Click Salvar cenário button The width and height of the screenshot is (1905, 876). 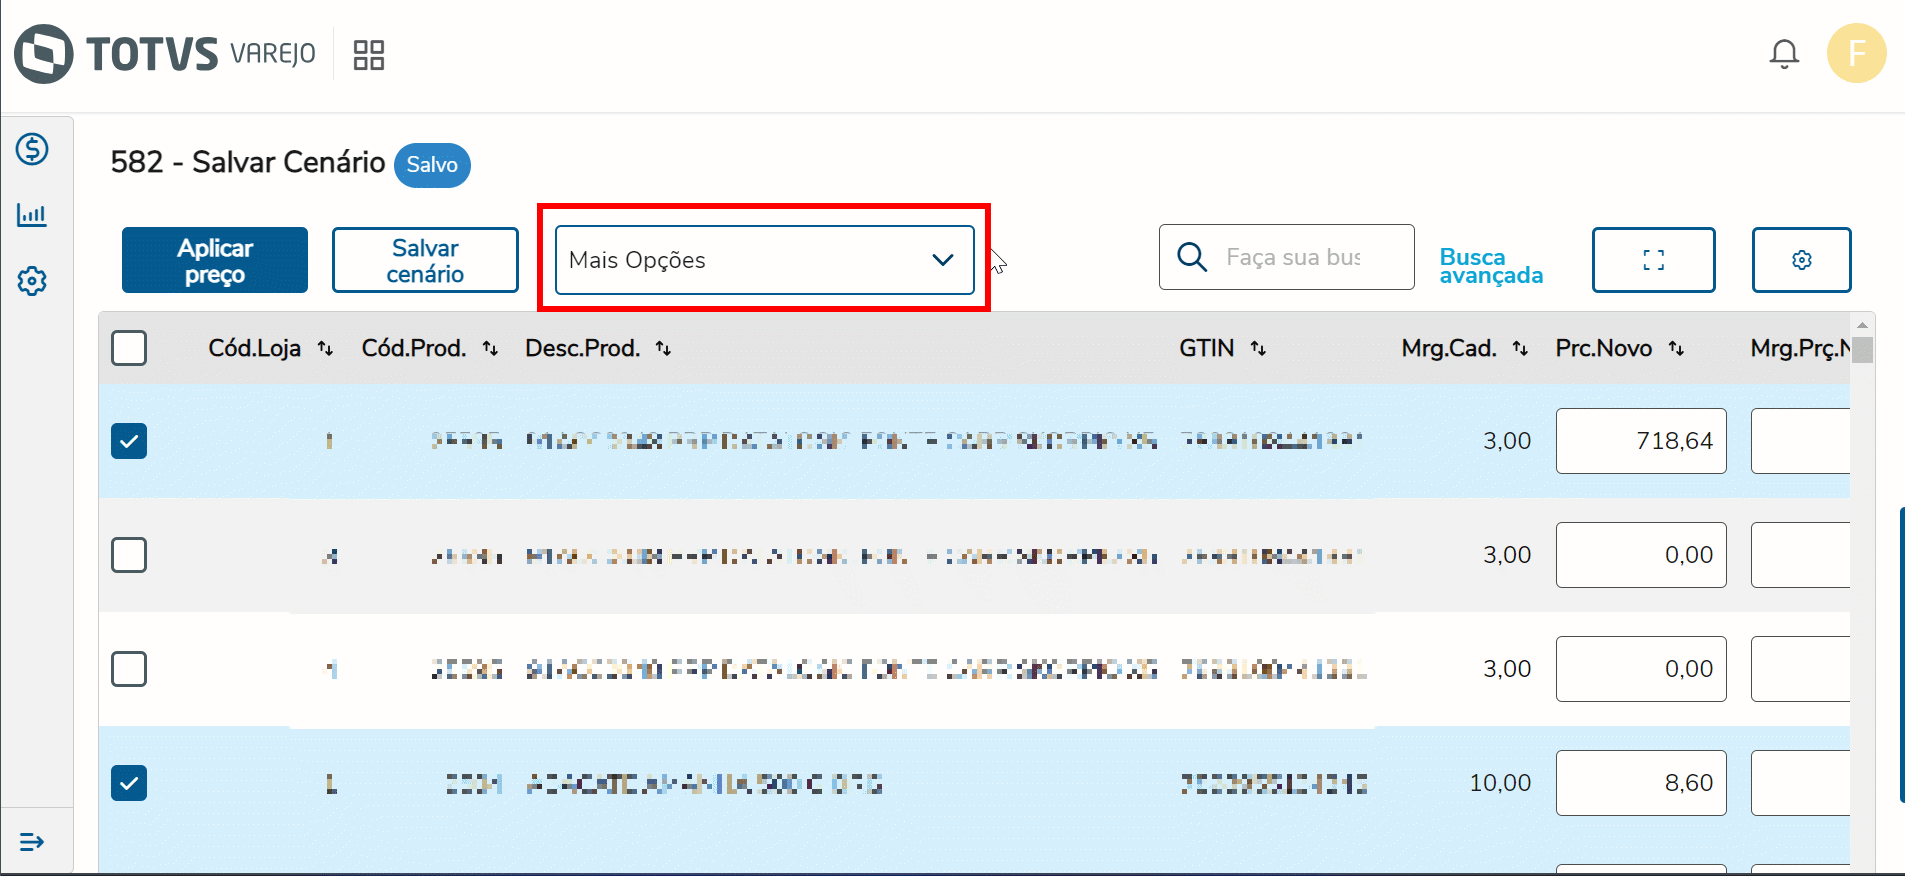click(425, 260)
